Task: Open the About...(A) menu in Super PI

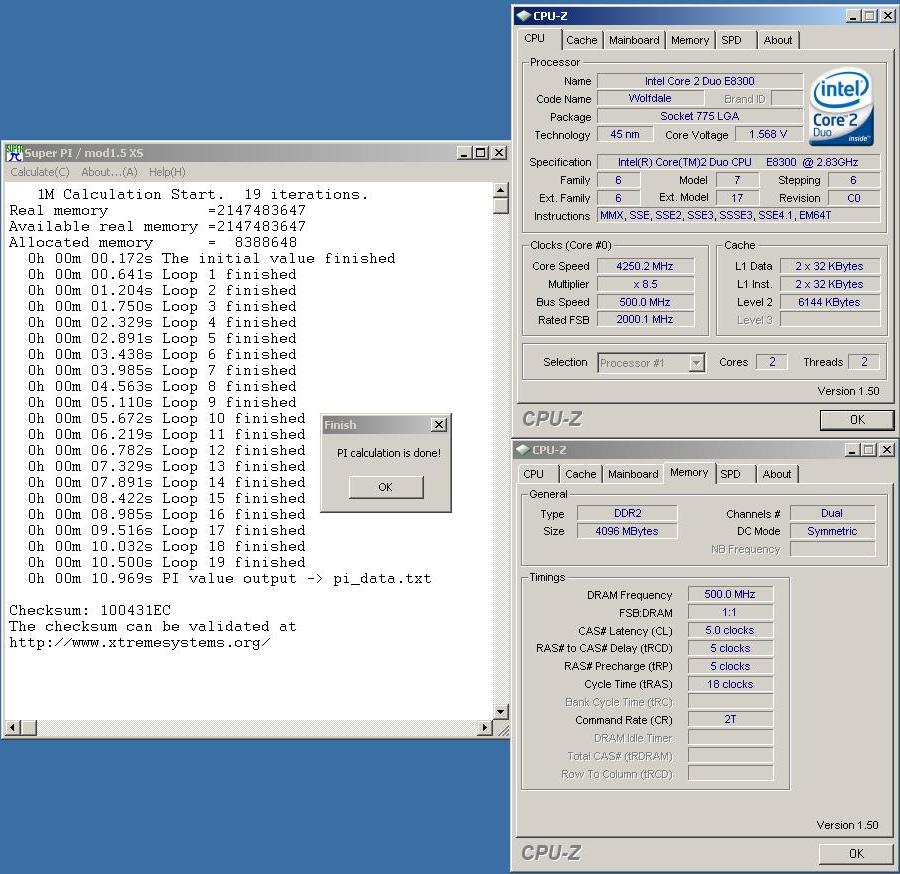Action: (x=109, y=172)
